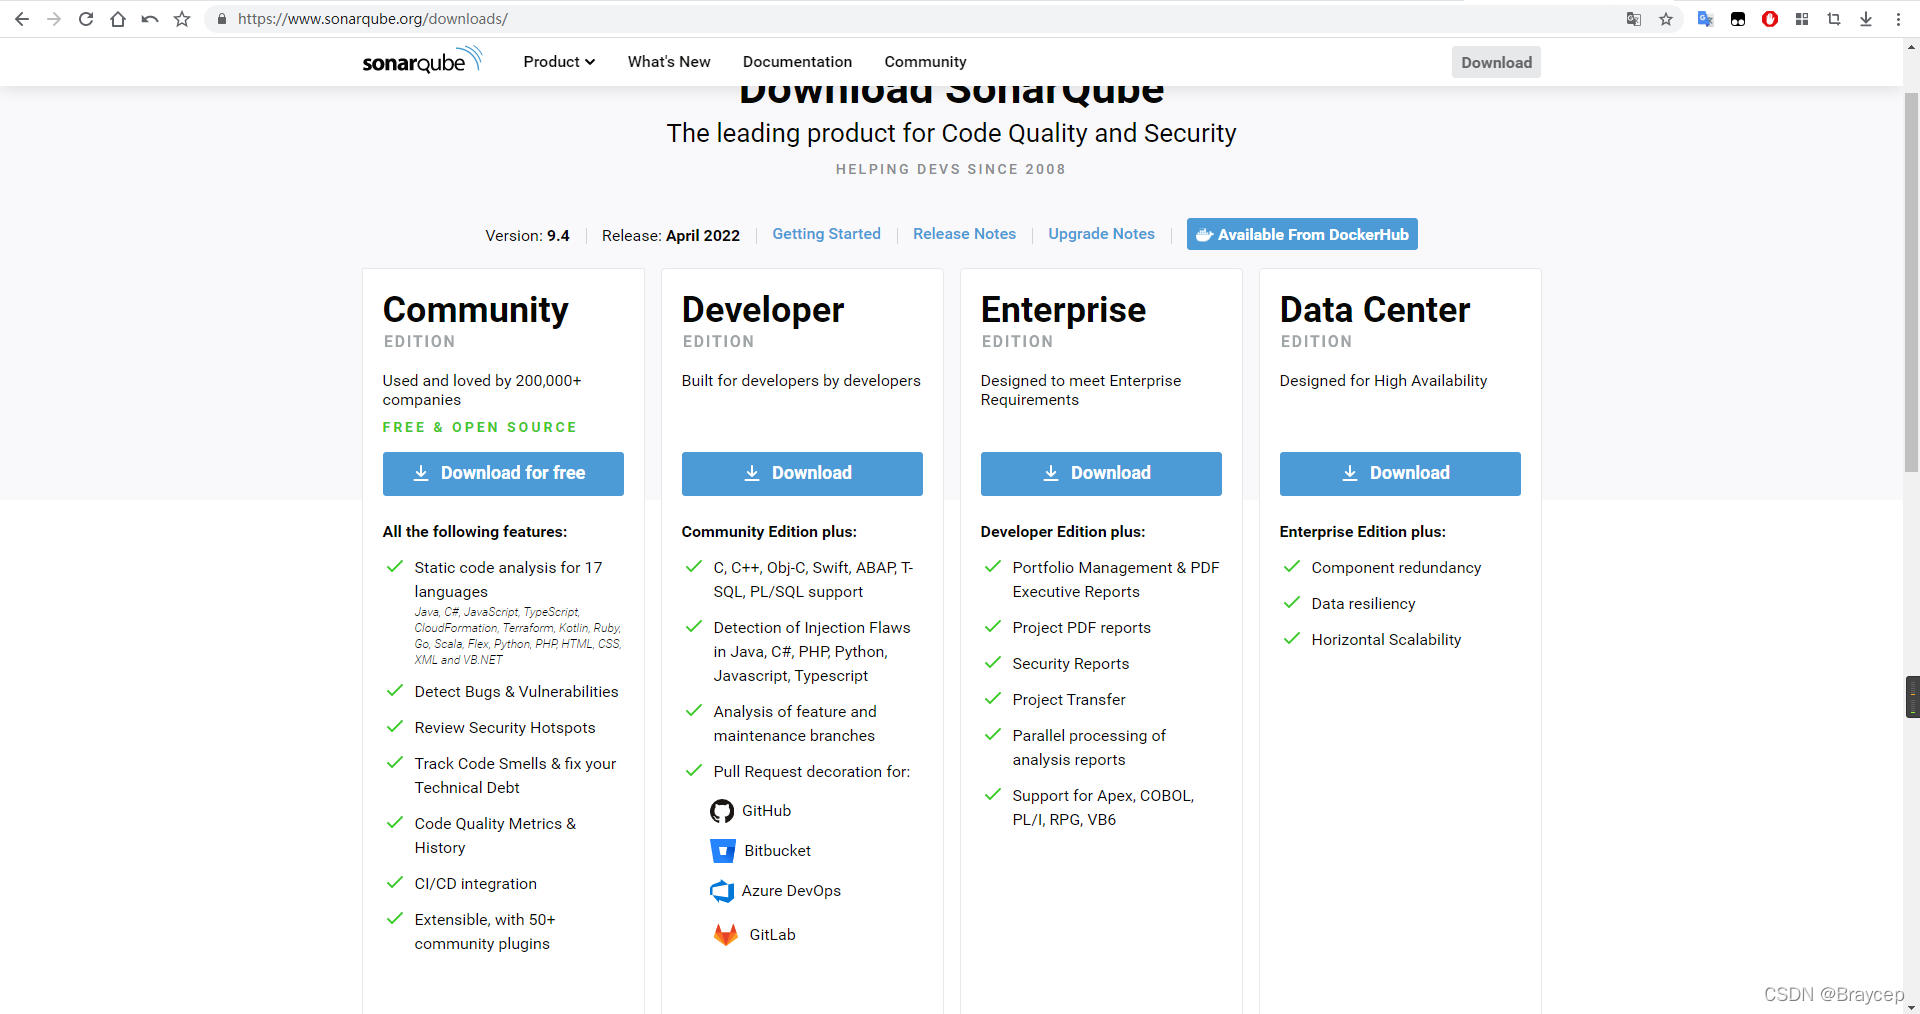1920x1014 pixels.
Task: Expand the Product dropdown menu
Action: [559, 62]
